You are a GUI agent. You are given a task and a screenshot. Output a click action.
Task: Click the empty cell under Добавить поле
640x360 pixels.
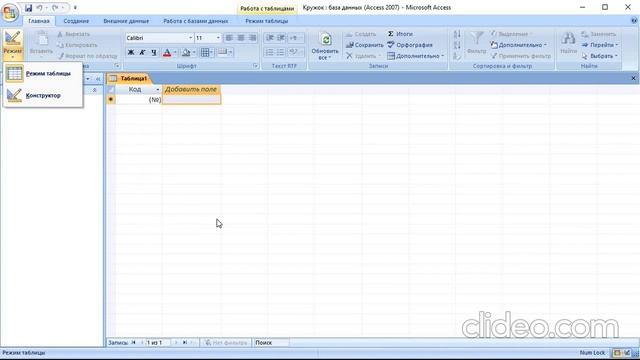191,100
